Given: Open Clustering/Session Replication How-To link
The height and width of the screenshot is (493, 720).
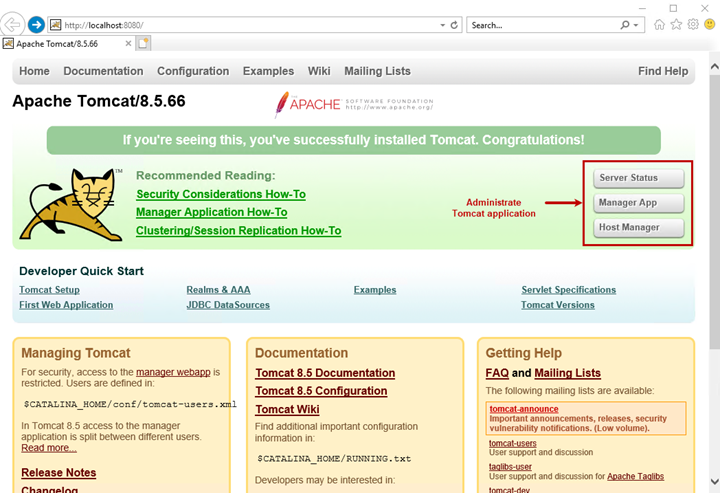Looking at the screenshot, I should click(x=239, y=230).
